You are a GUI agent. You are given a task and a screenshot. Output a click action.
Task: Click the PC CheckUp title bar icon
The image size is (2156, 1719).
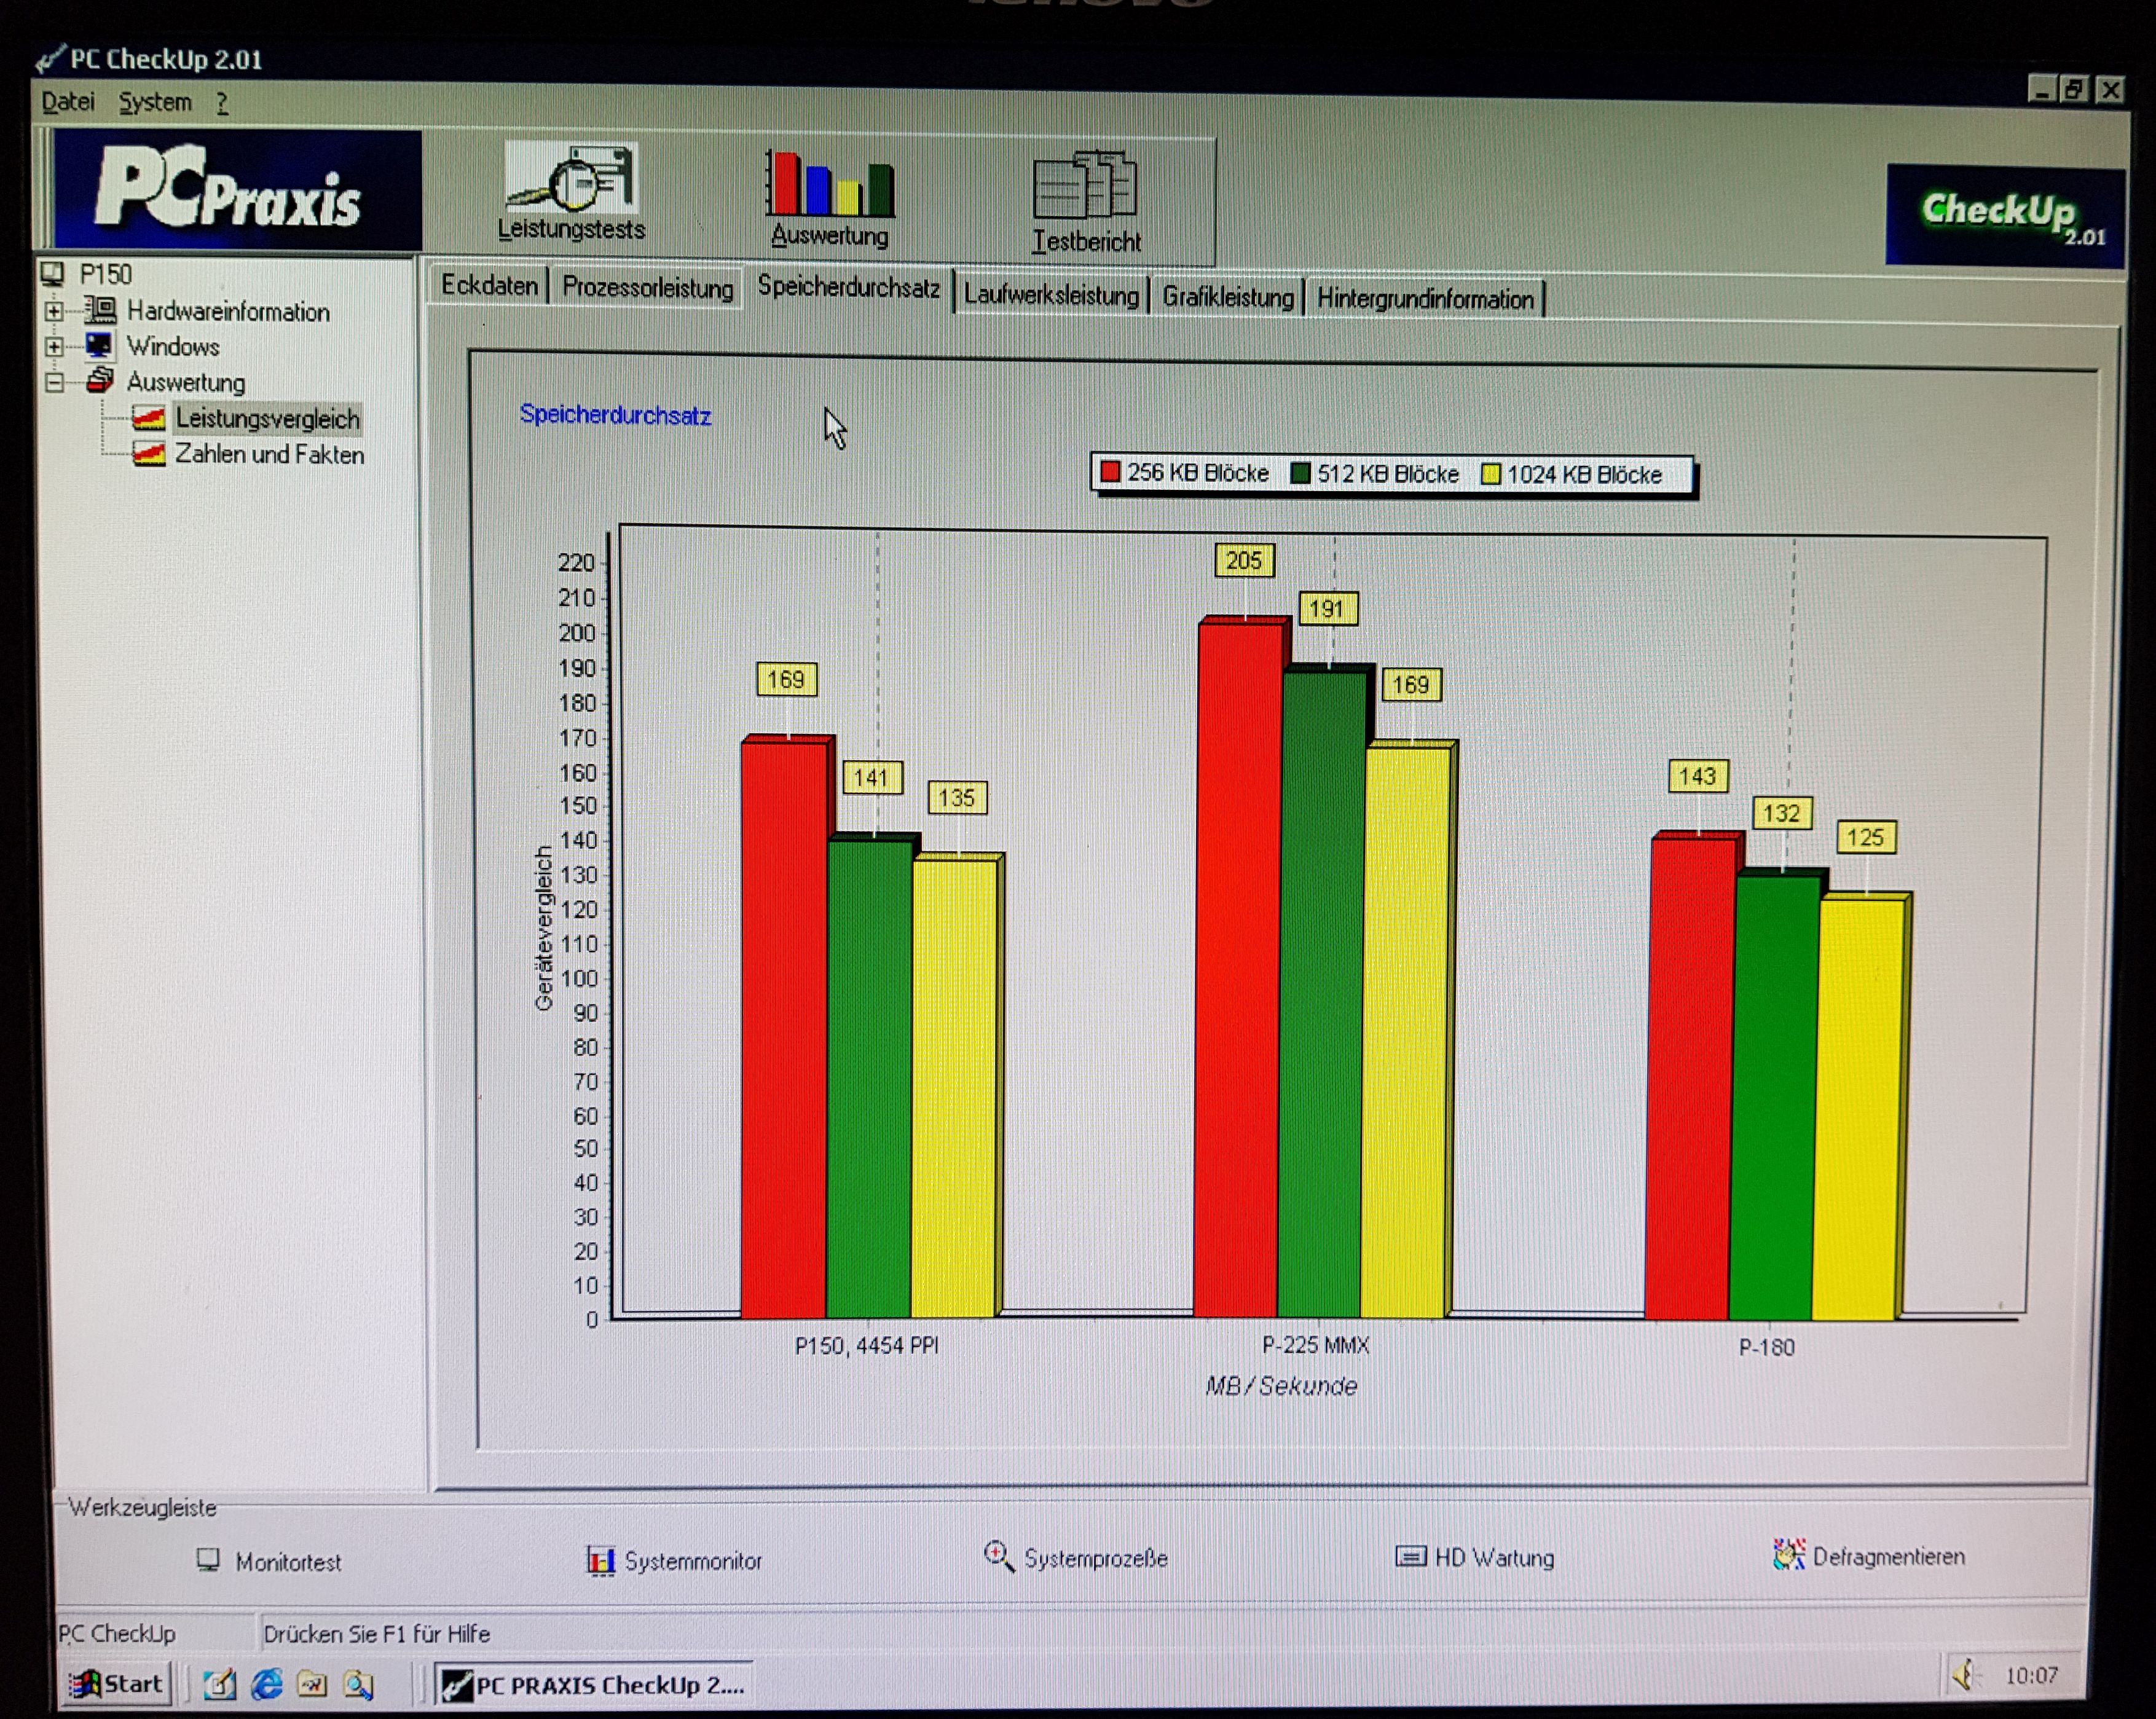[x=50, y=59]
